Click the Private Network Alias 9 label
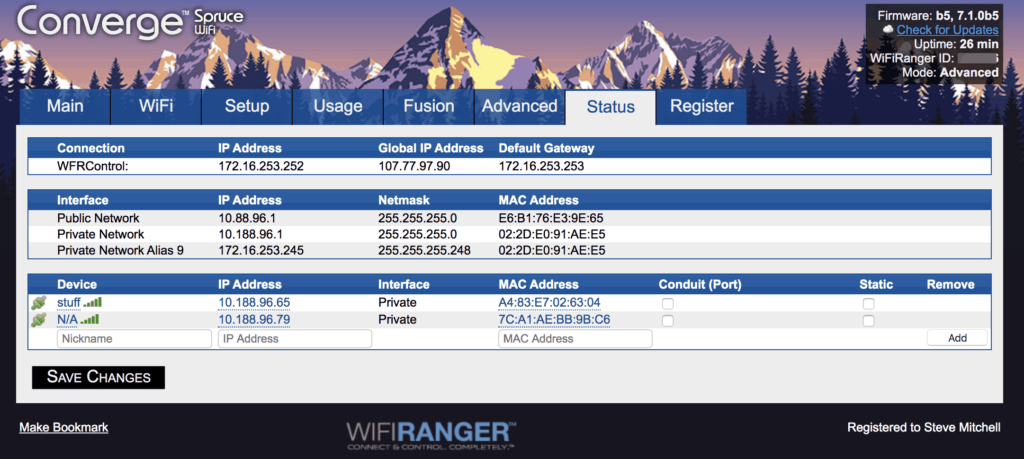The width and height of the screenshot is (1024, 459). click(120, 250)
